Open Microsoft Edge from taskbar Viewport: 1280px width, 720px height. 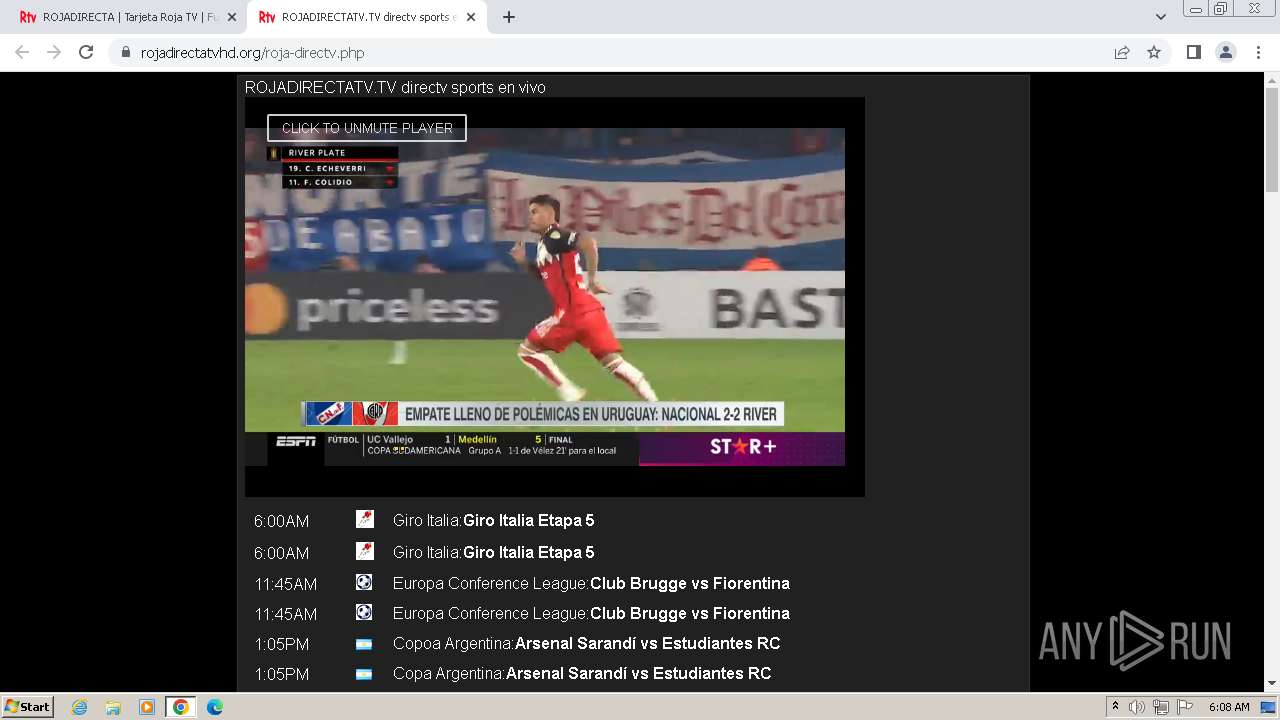pyautogui.click(x=215, y=707)
